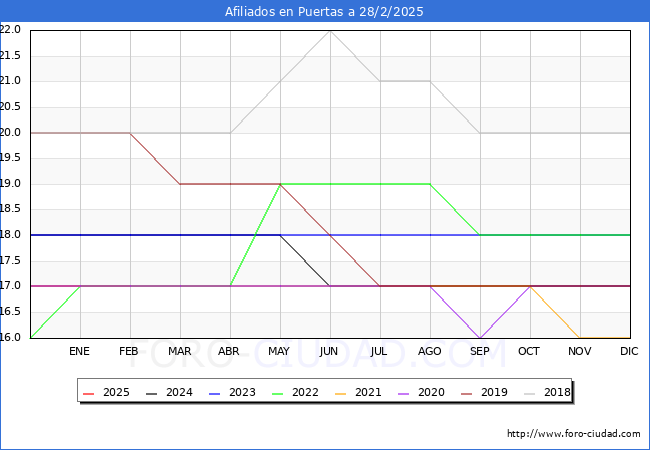Click the NOV month axis label

coord(580,351)
